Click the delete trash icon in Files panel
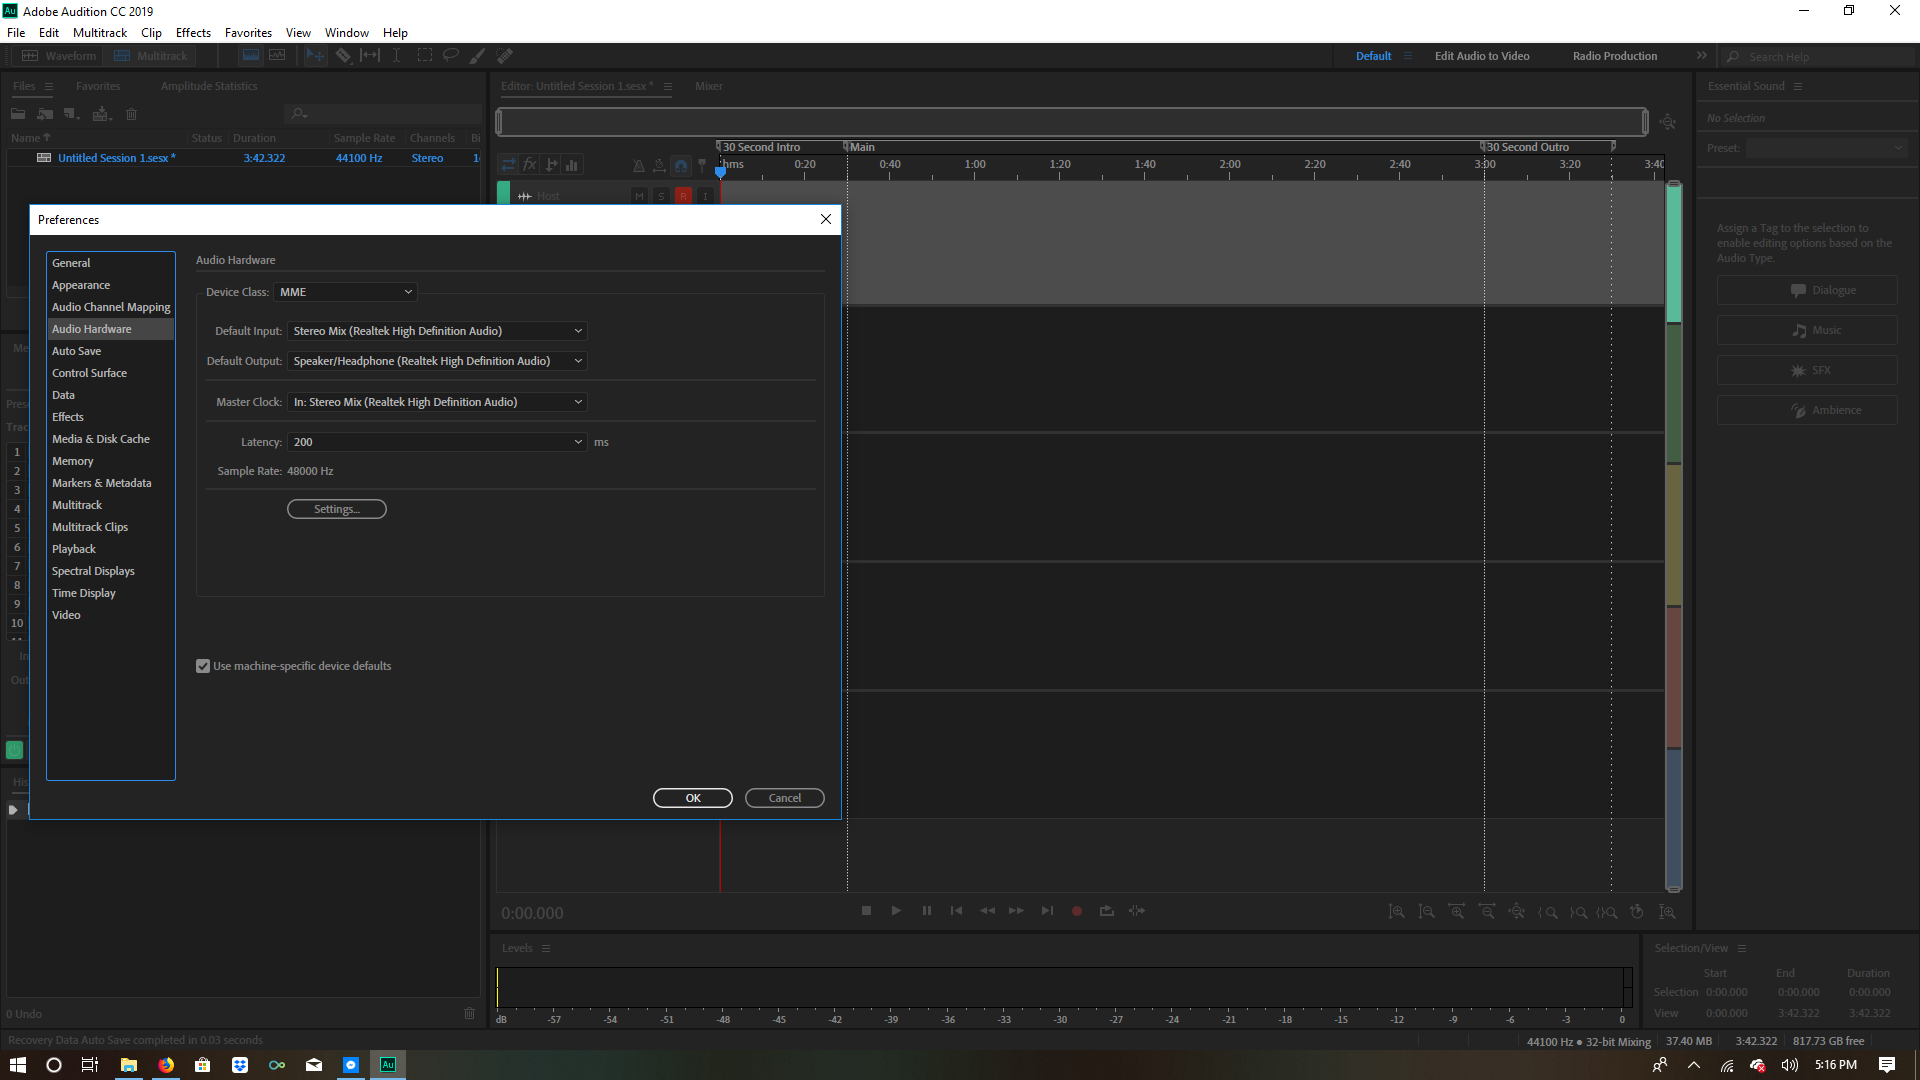Image resolution: width=1920 pixels, height=1080 pixels. pos(131,114)
